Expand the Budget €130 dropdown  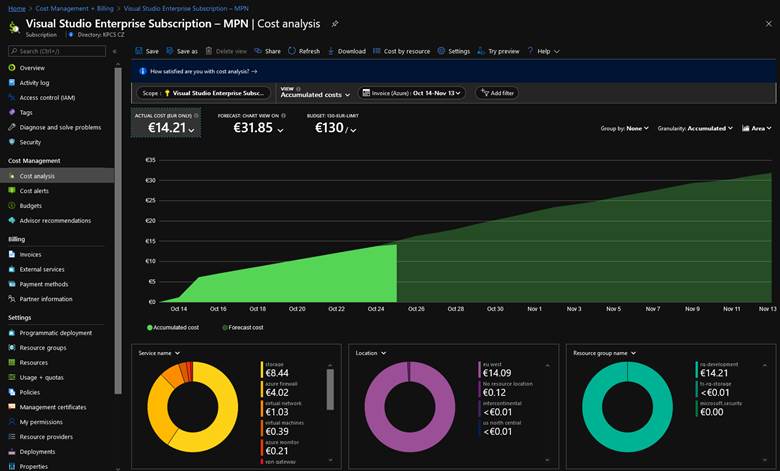pyautogui.click(x=355, y=129)
